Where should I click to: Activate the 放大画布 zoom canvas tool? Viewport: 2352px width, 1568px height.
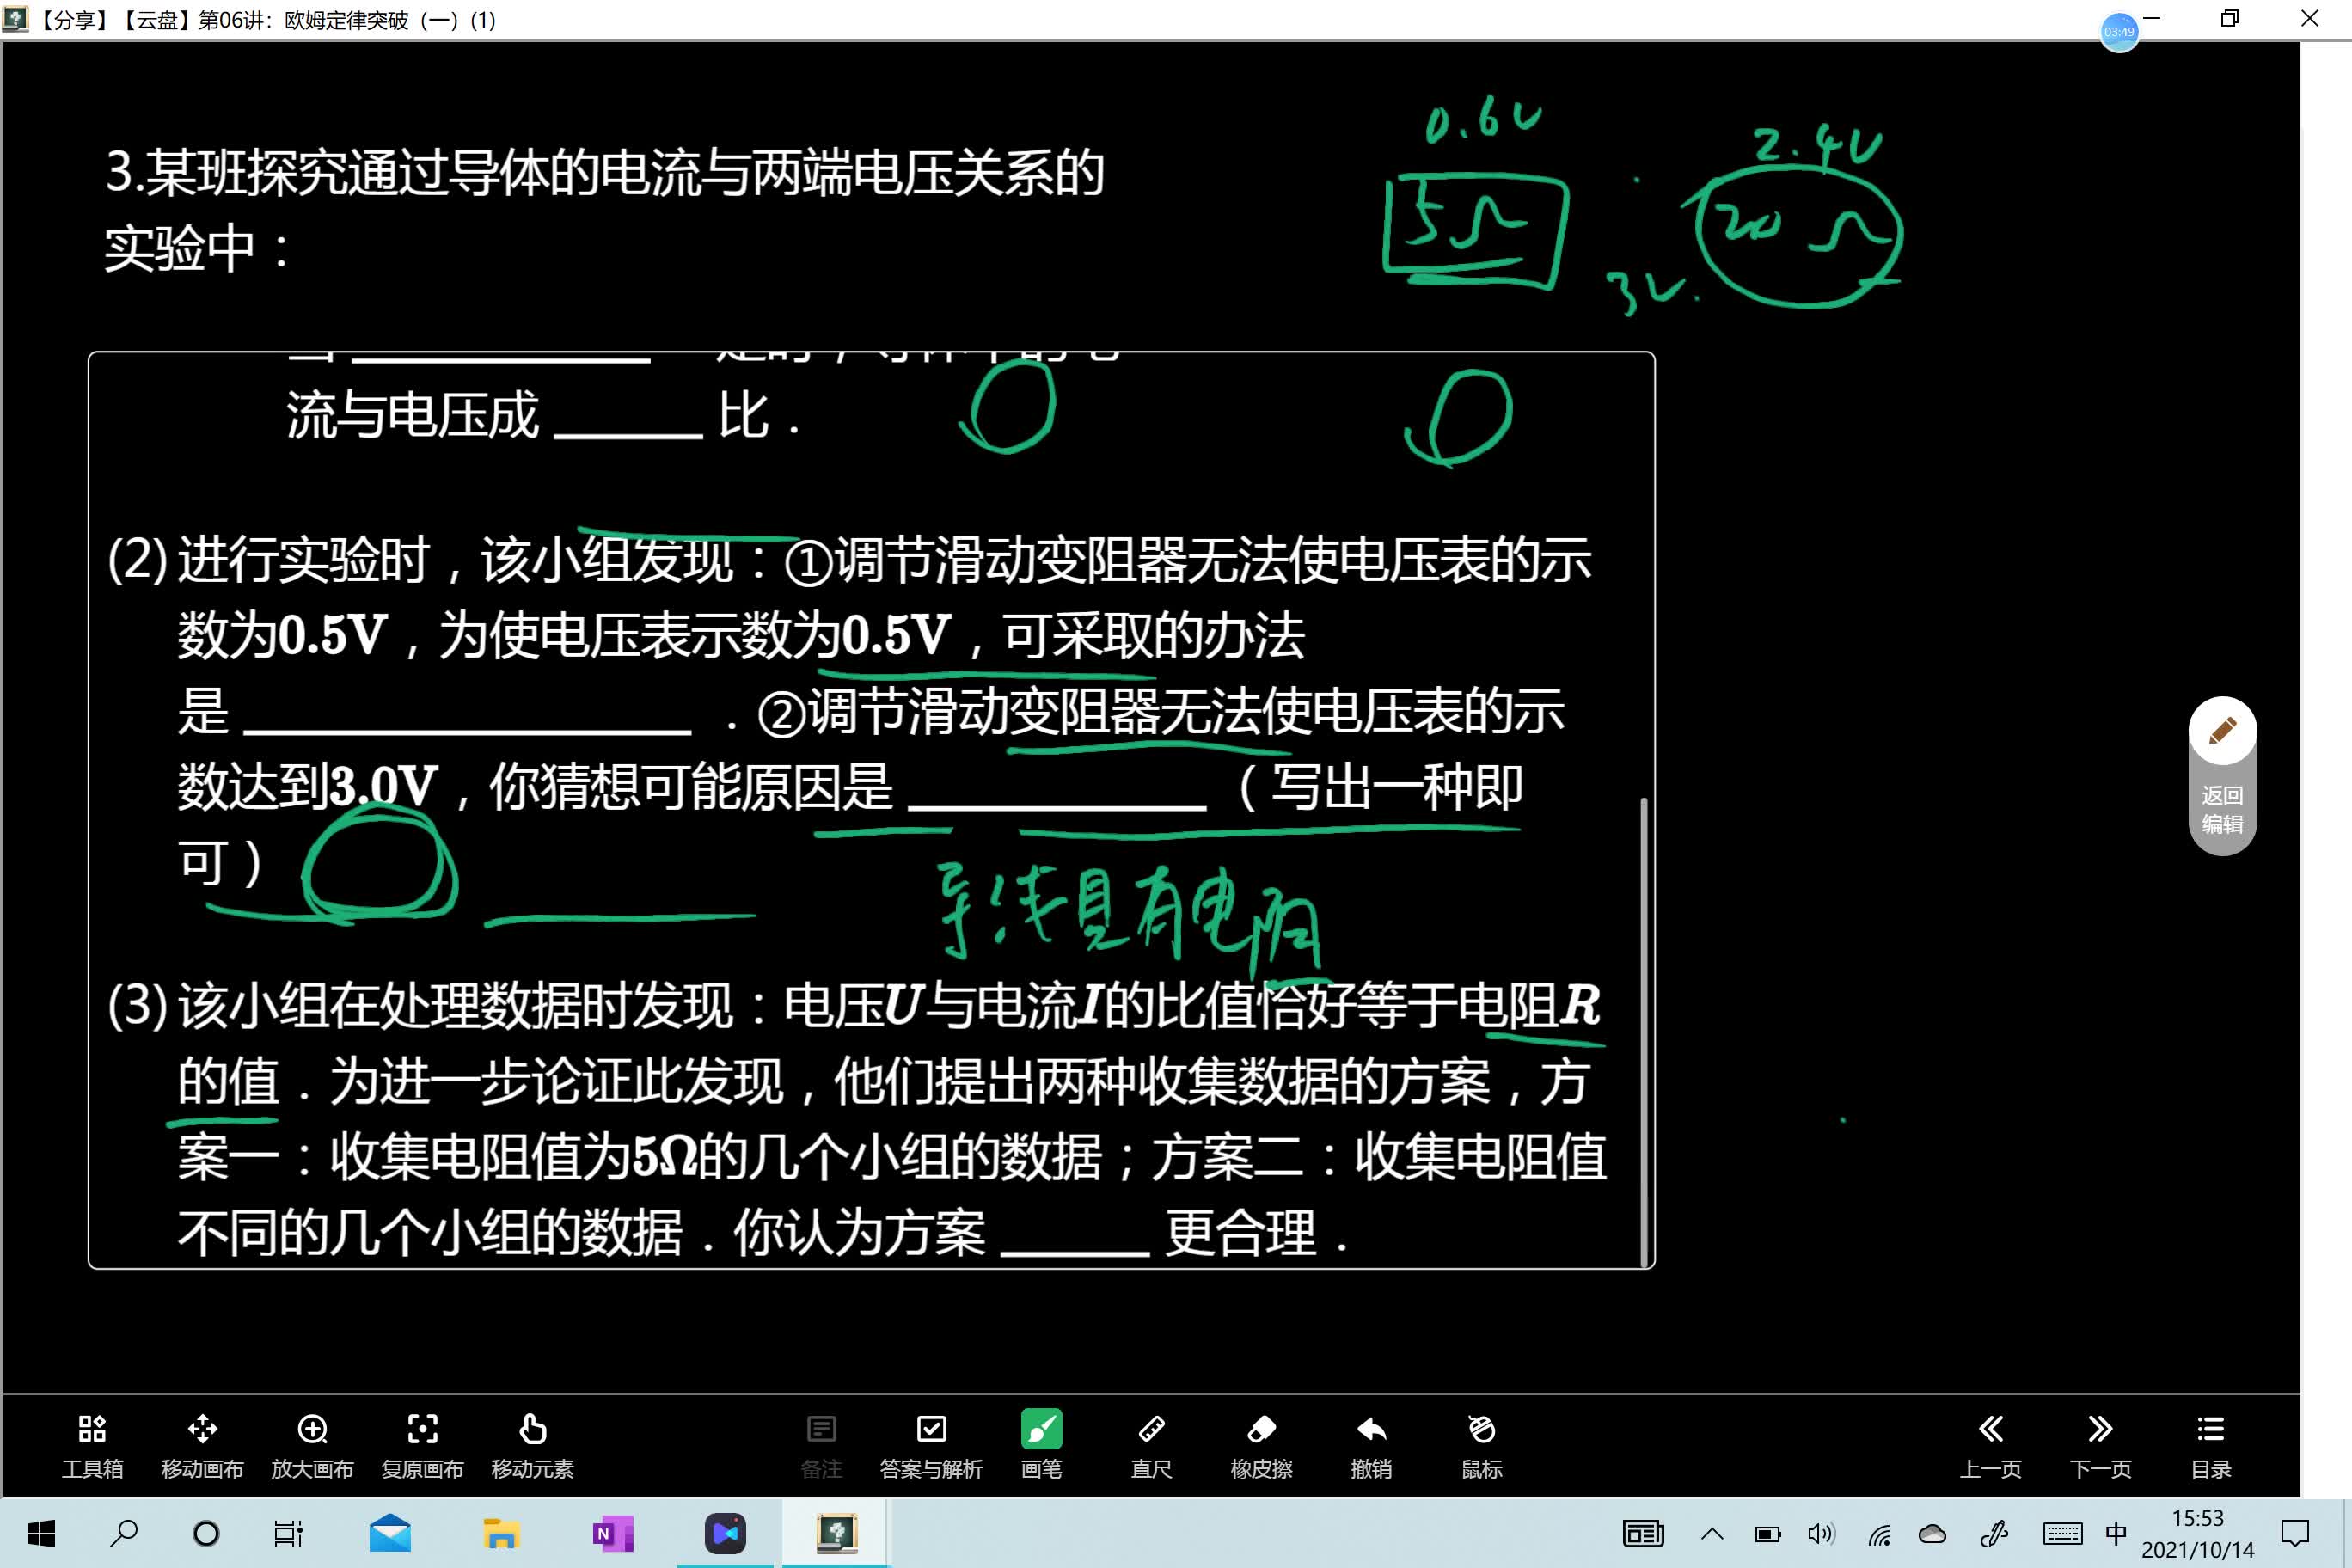pos(313,1443)
